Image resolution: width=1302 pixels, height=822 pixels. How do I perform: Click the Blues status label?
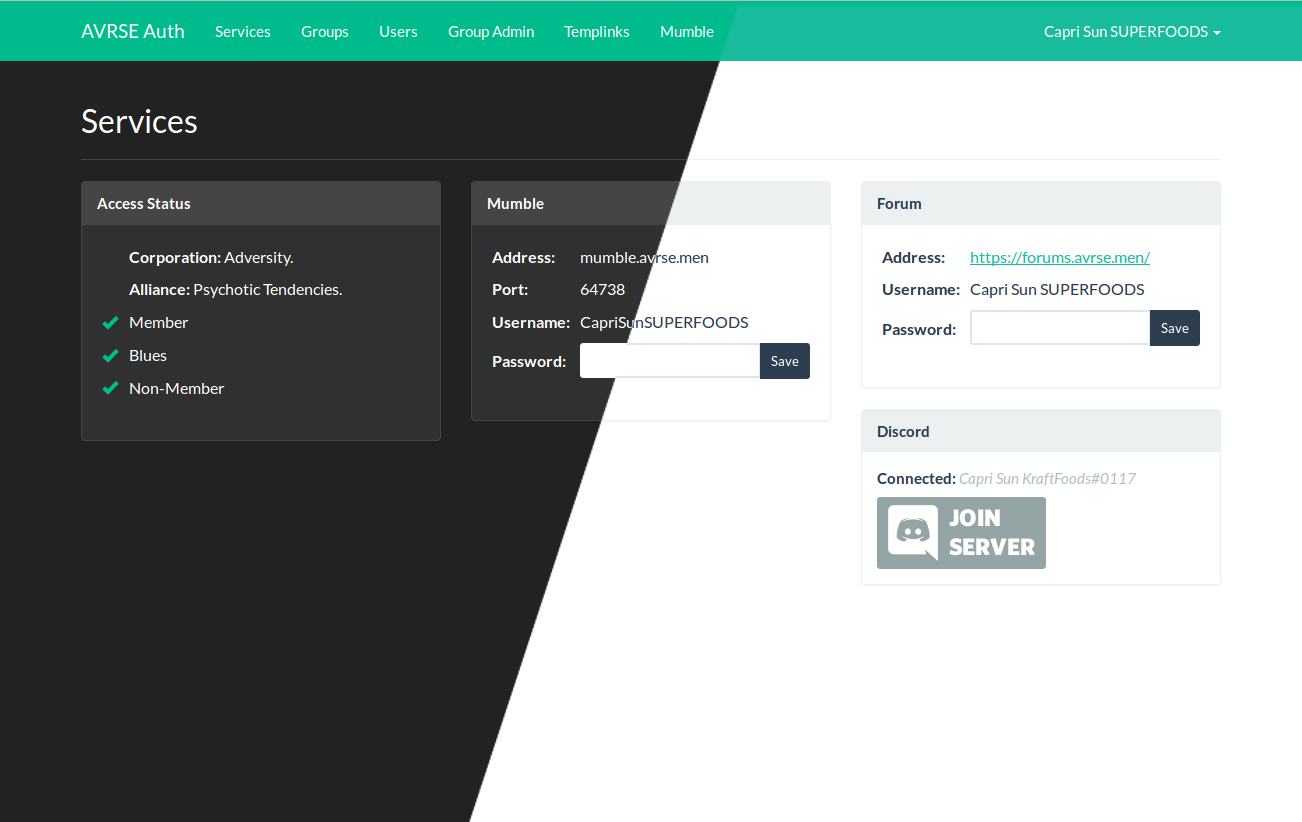[x=148, y=355]
